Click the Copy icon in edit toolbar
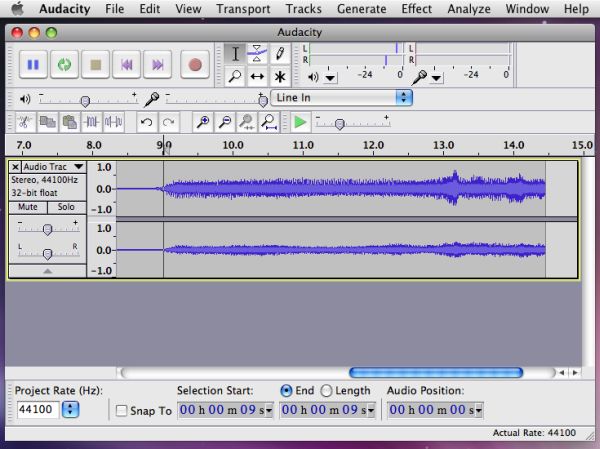This screenshot has width=600, height=449. click(47, 122)
